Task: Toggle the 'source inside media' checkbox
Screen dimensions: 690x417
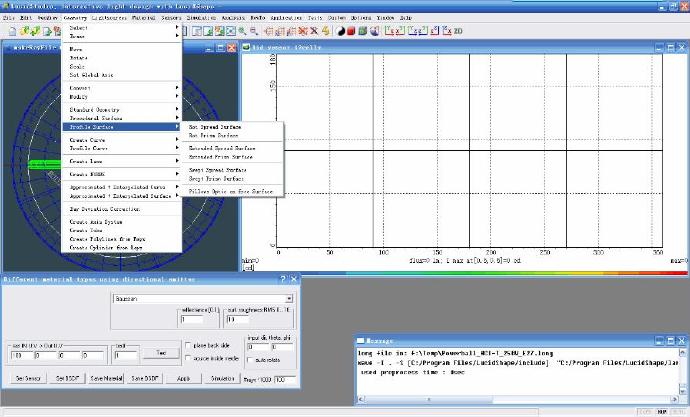Action: click(186, 356)
